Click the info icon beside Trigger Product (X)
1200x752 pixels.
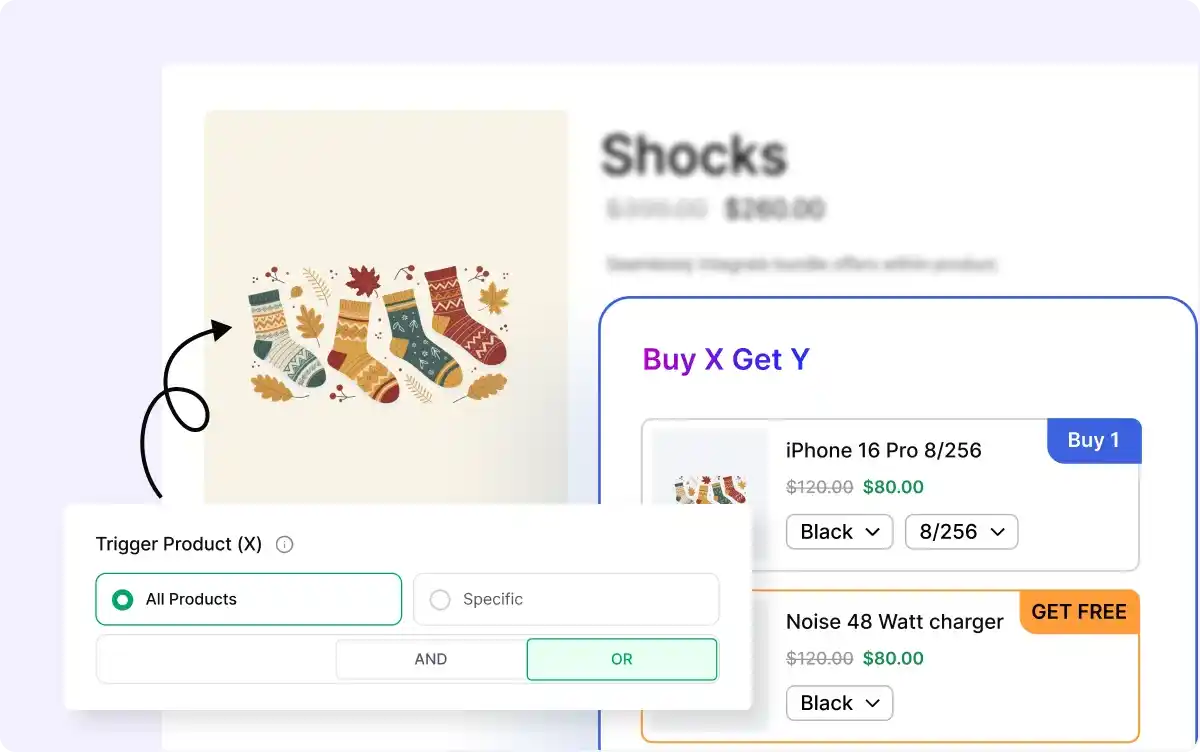285,545
